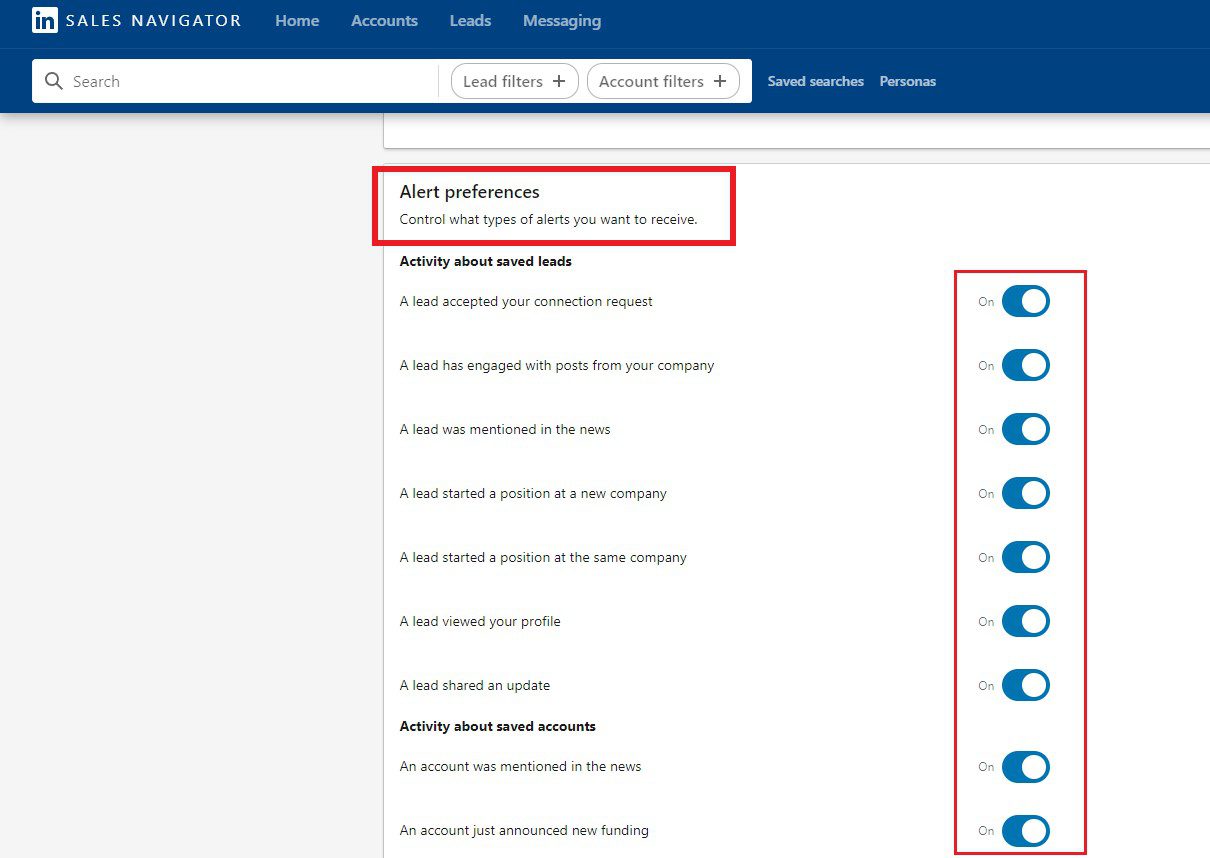
Task: Expand Account filters
Action: click(x=662, y=81)
